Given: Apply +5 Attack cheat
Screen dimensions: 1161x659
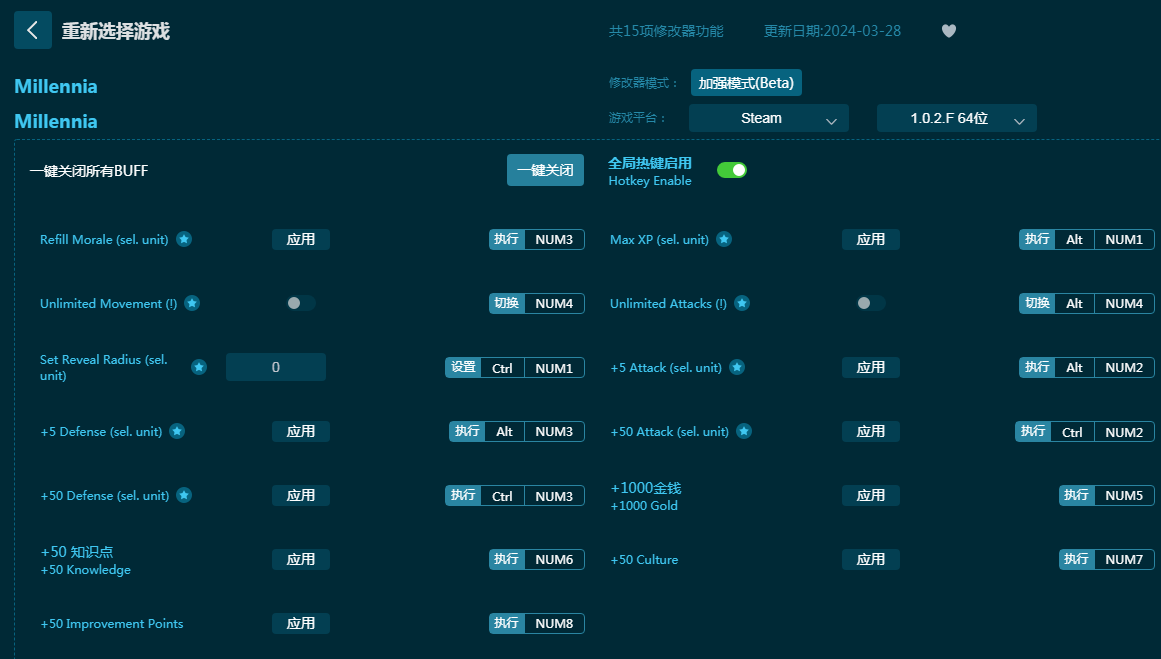Looking at the screenshot, I should [871, 367].
